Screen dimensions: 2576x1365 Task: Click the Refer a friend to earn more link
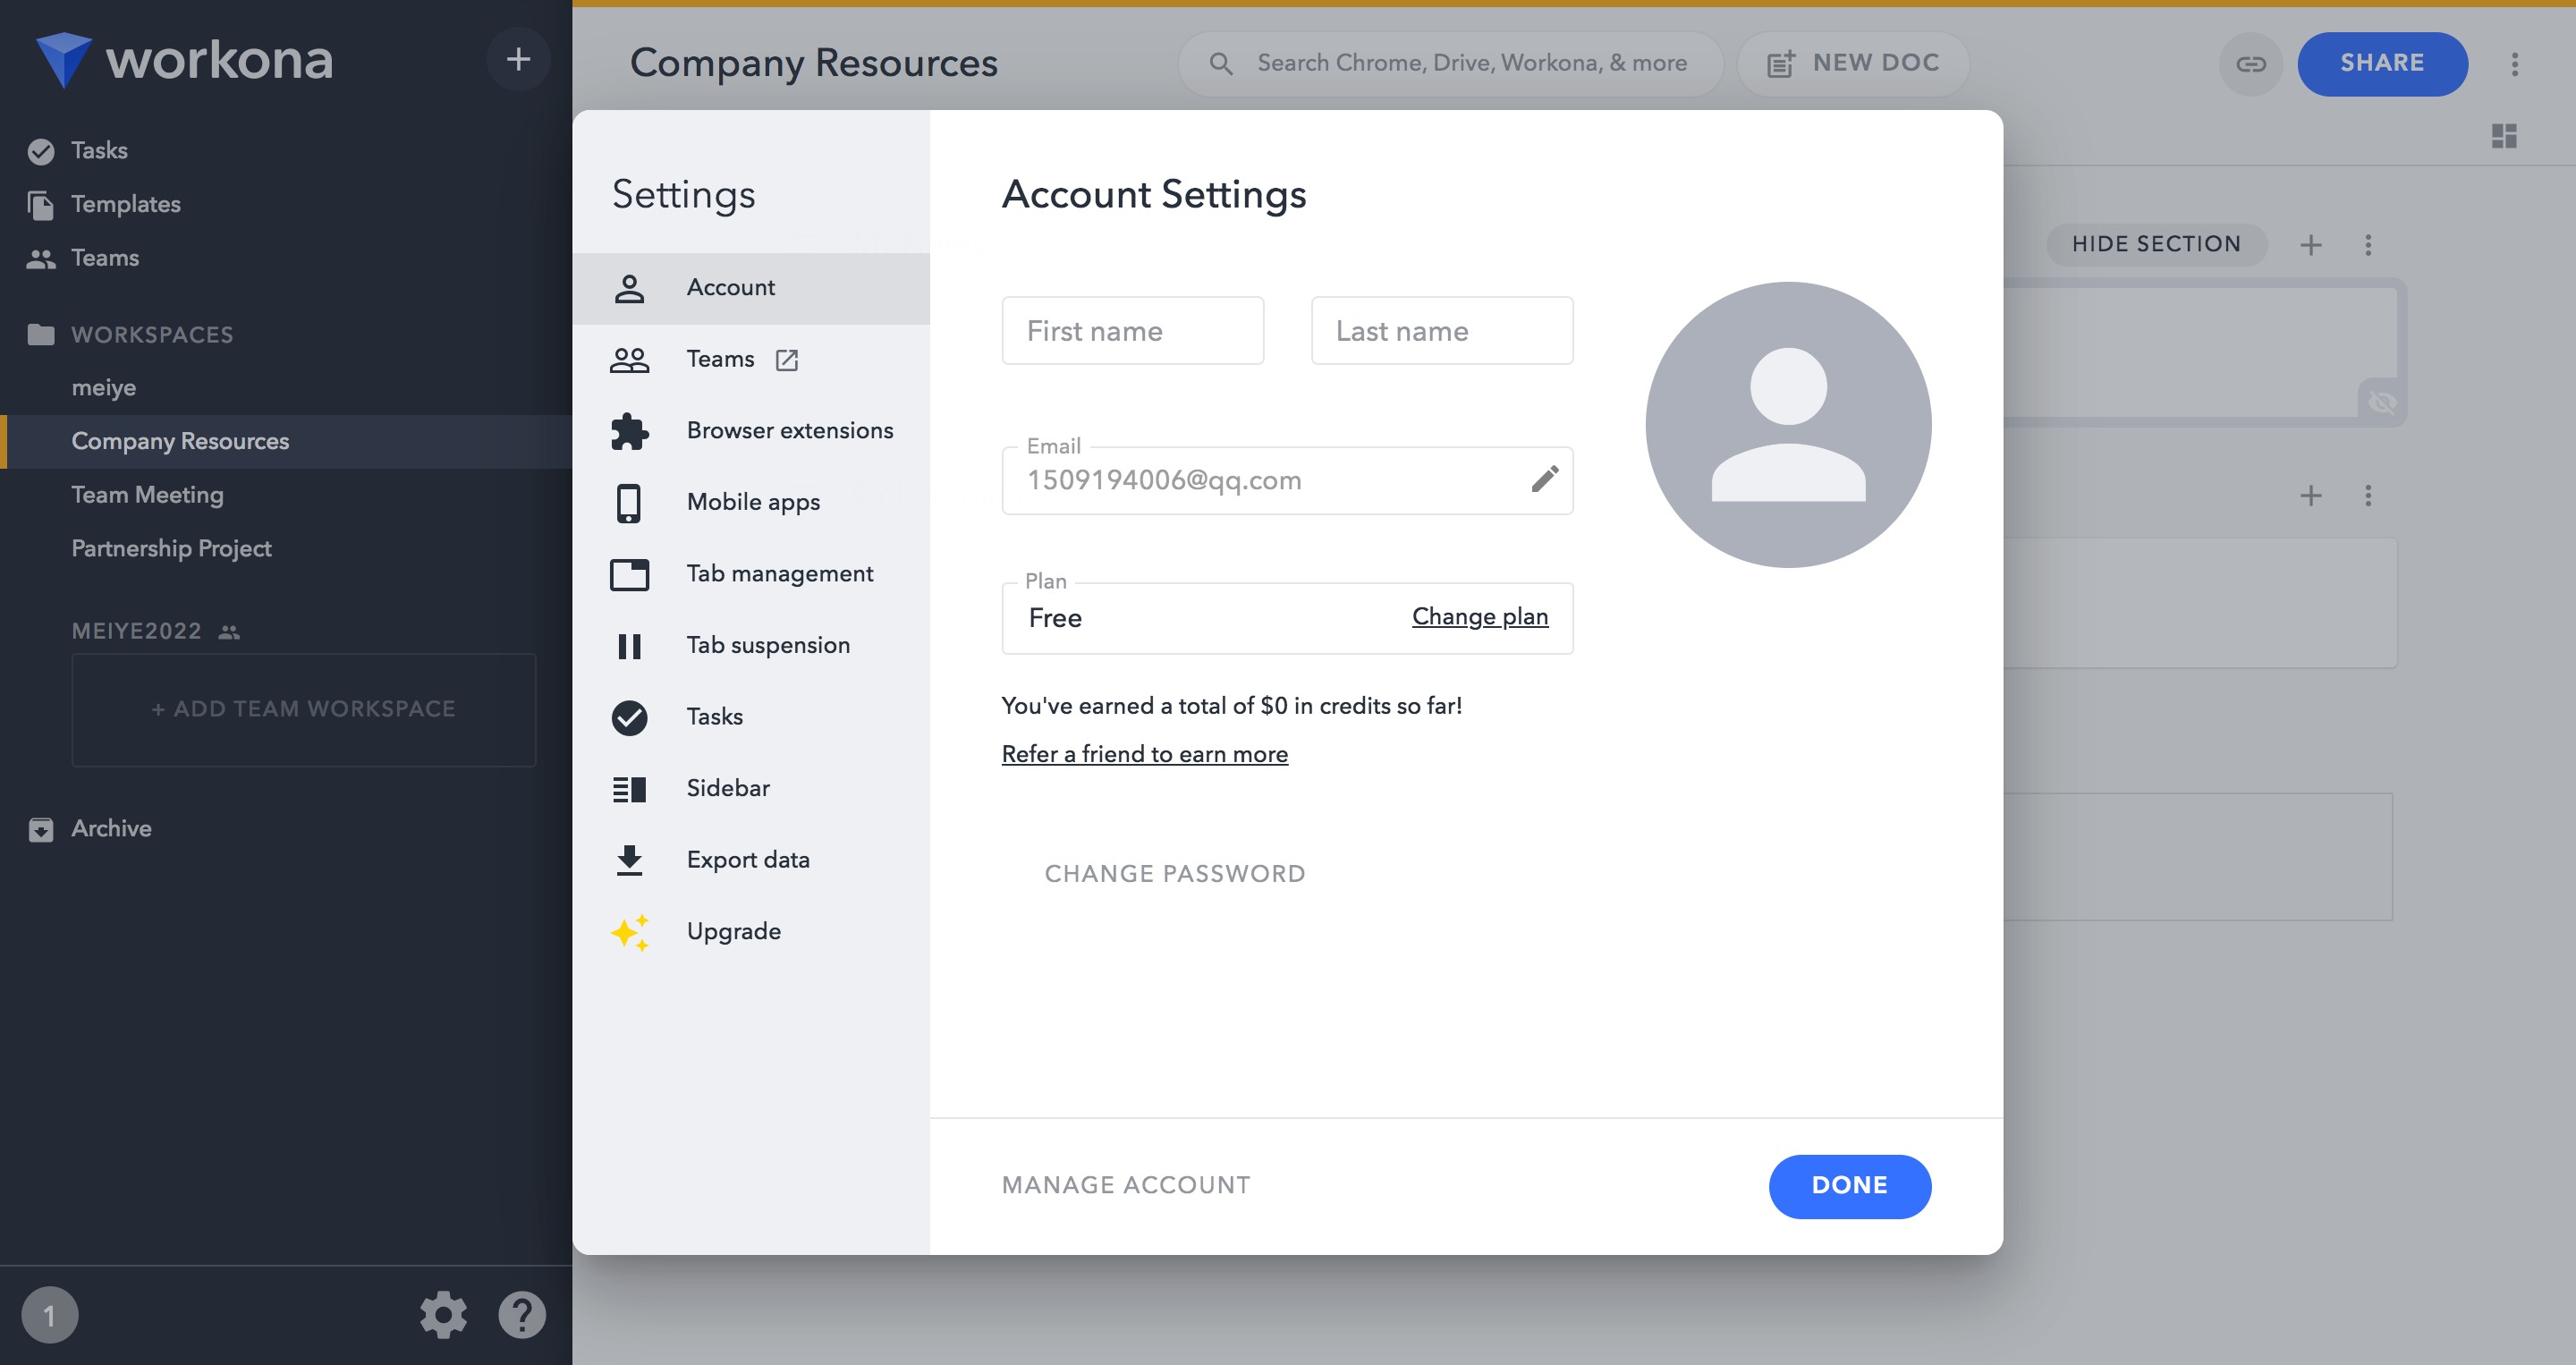coord(1144,753)
